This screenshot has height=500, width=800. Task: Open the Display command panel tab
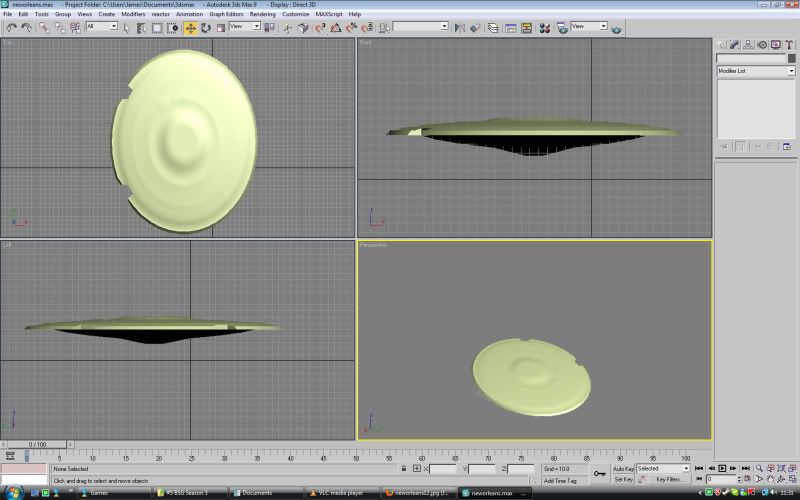[x=776, y=45]
